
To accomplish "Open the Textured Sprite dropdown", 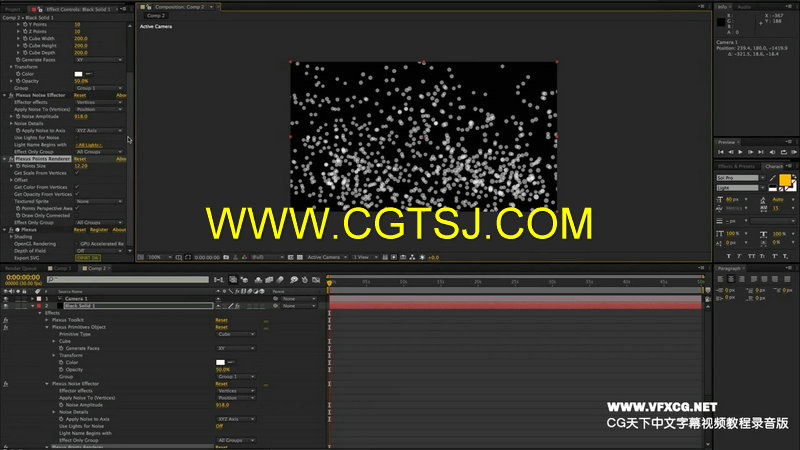I will click(x=99, y=202).
